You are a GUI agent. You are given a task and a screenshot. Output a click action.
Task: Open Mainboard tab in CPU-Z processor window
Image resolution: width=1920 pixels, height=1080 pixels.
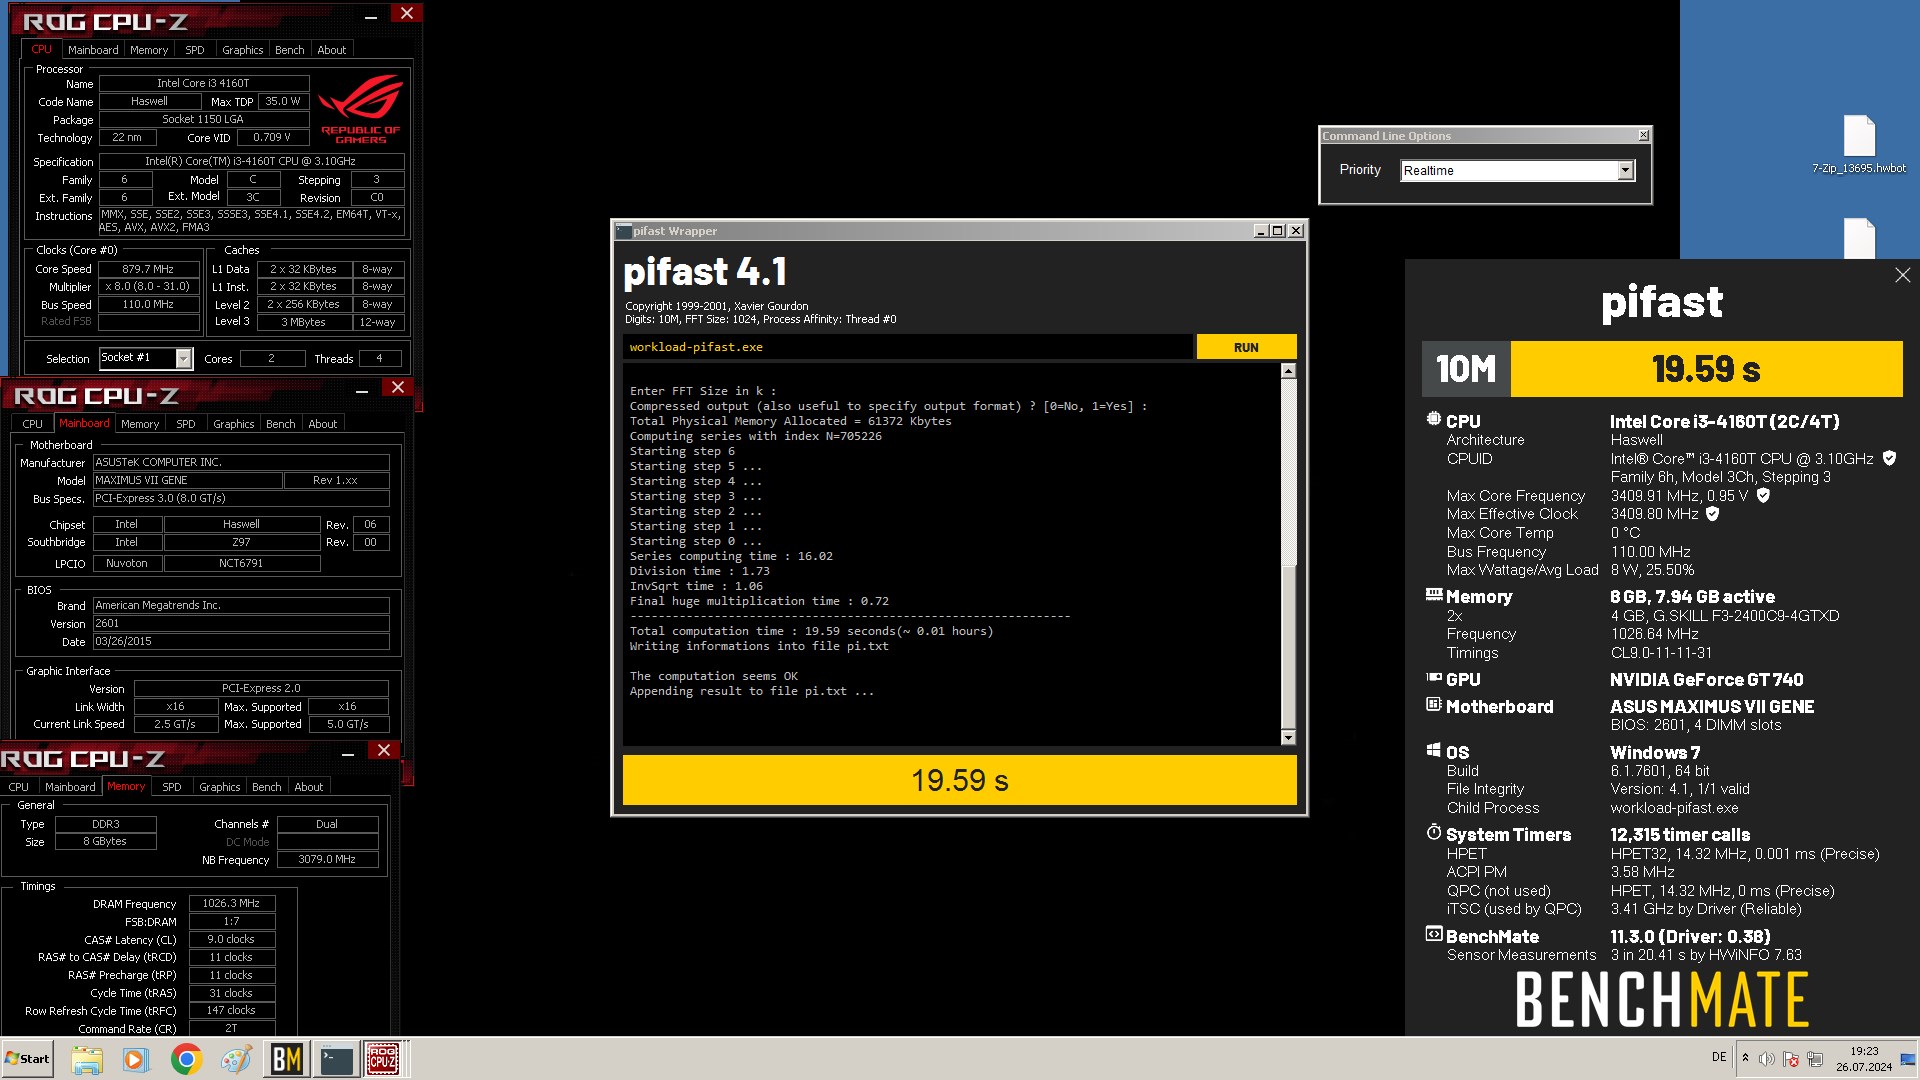[x=93, y=50]
